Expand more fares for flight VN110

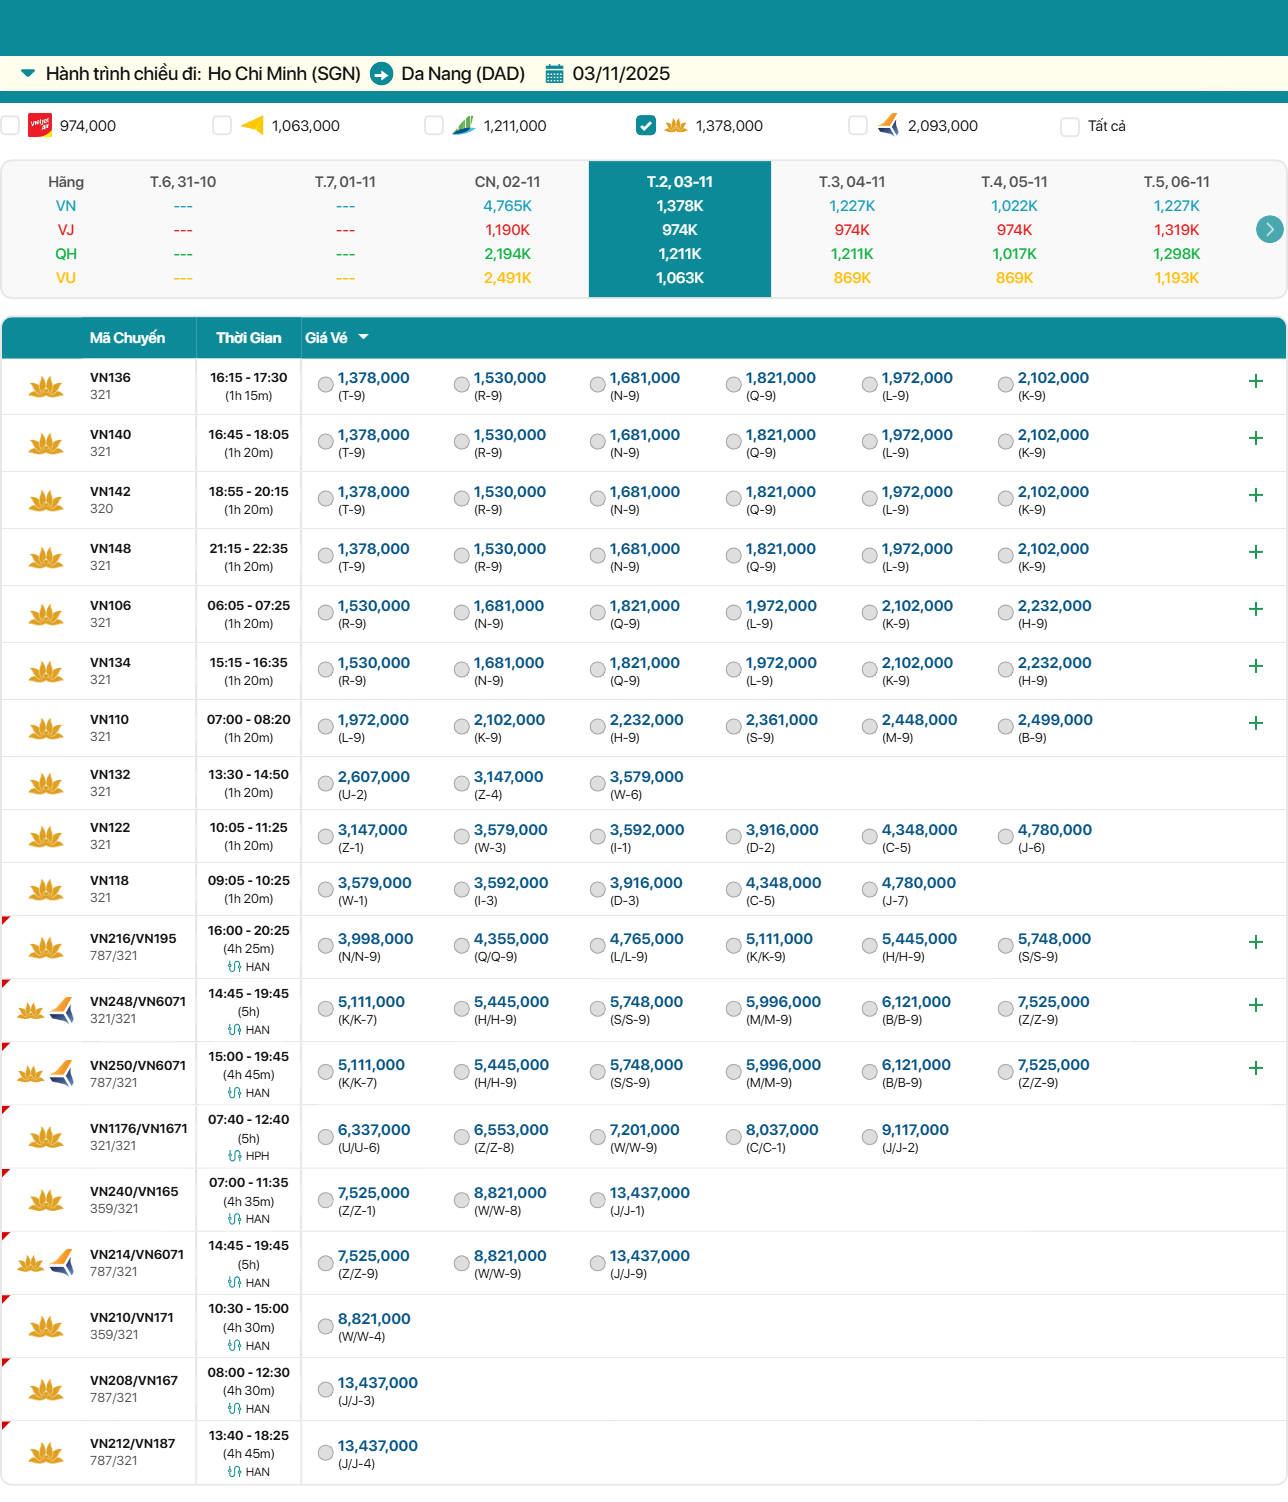click(x=1255, y=723)
